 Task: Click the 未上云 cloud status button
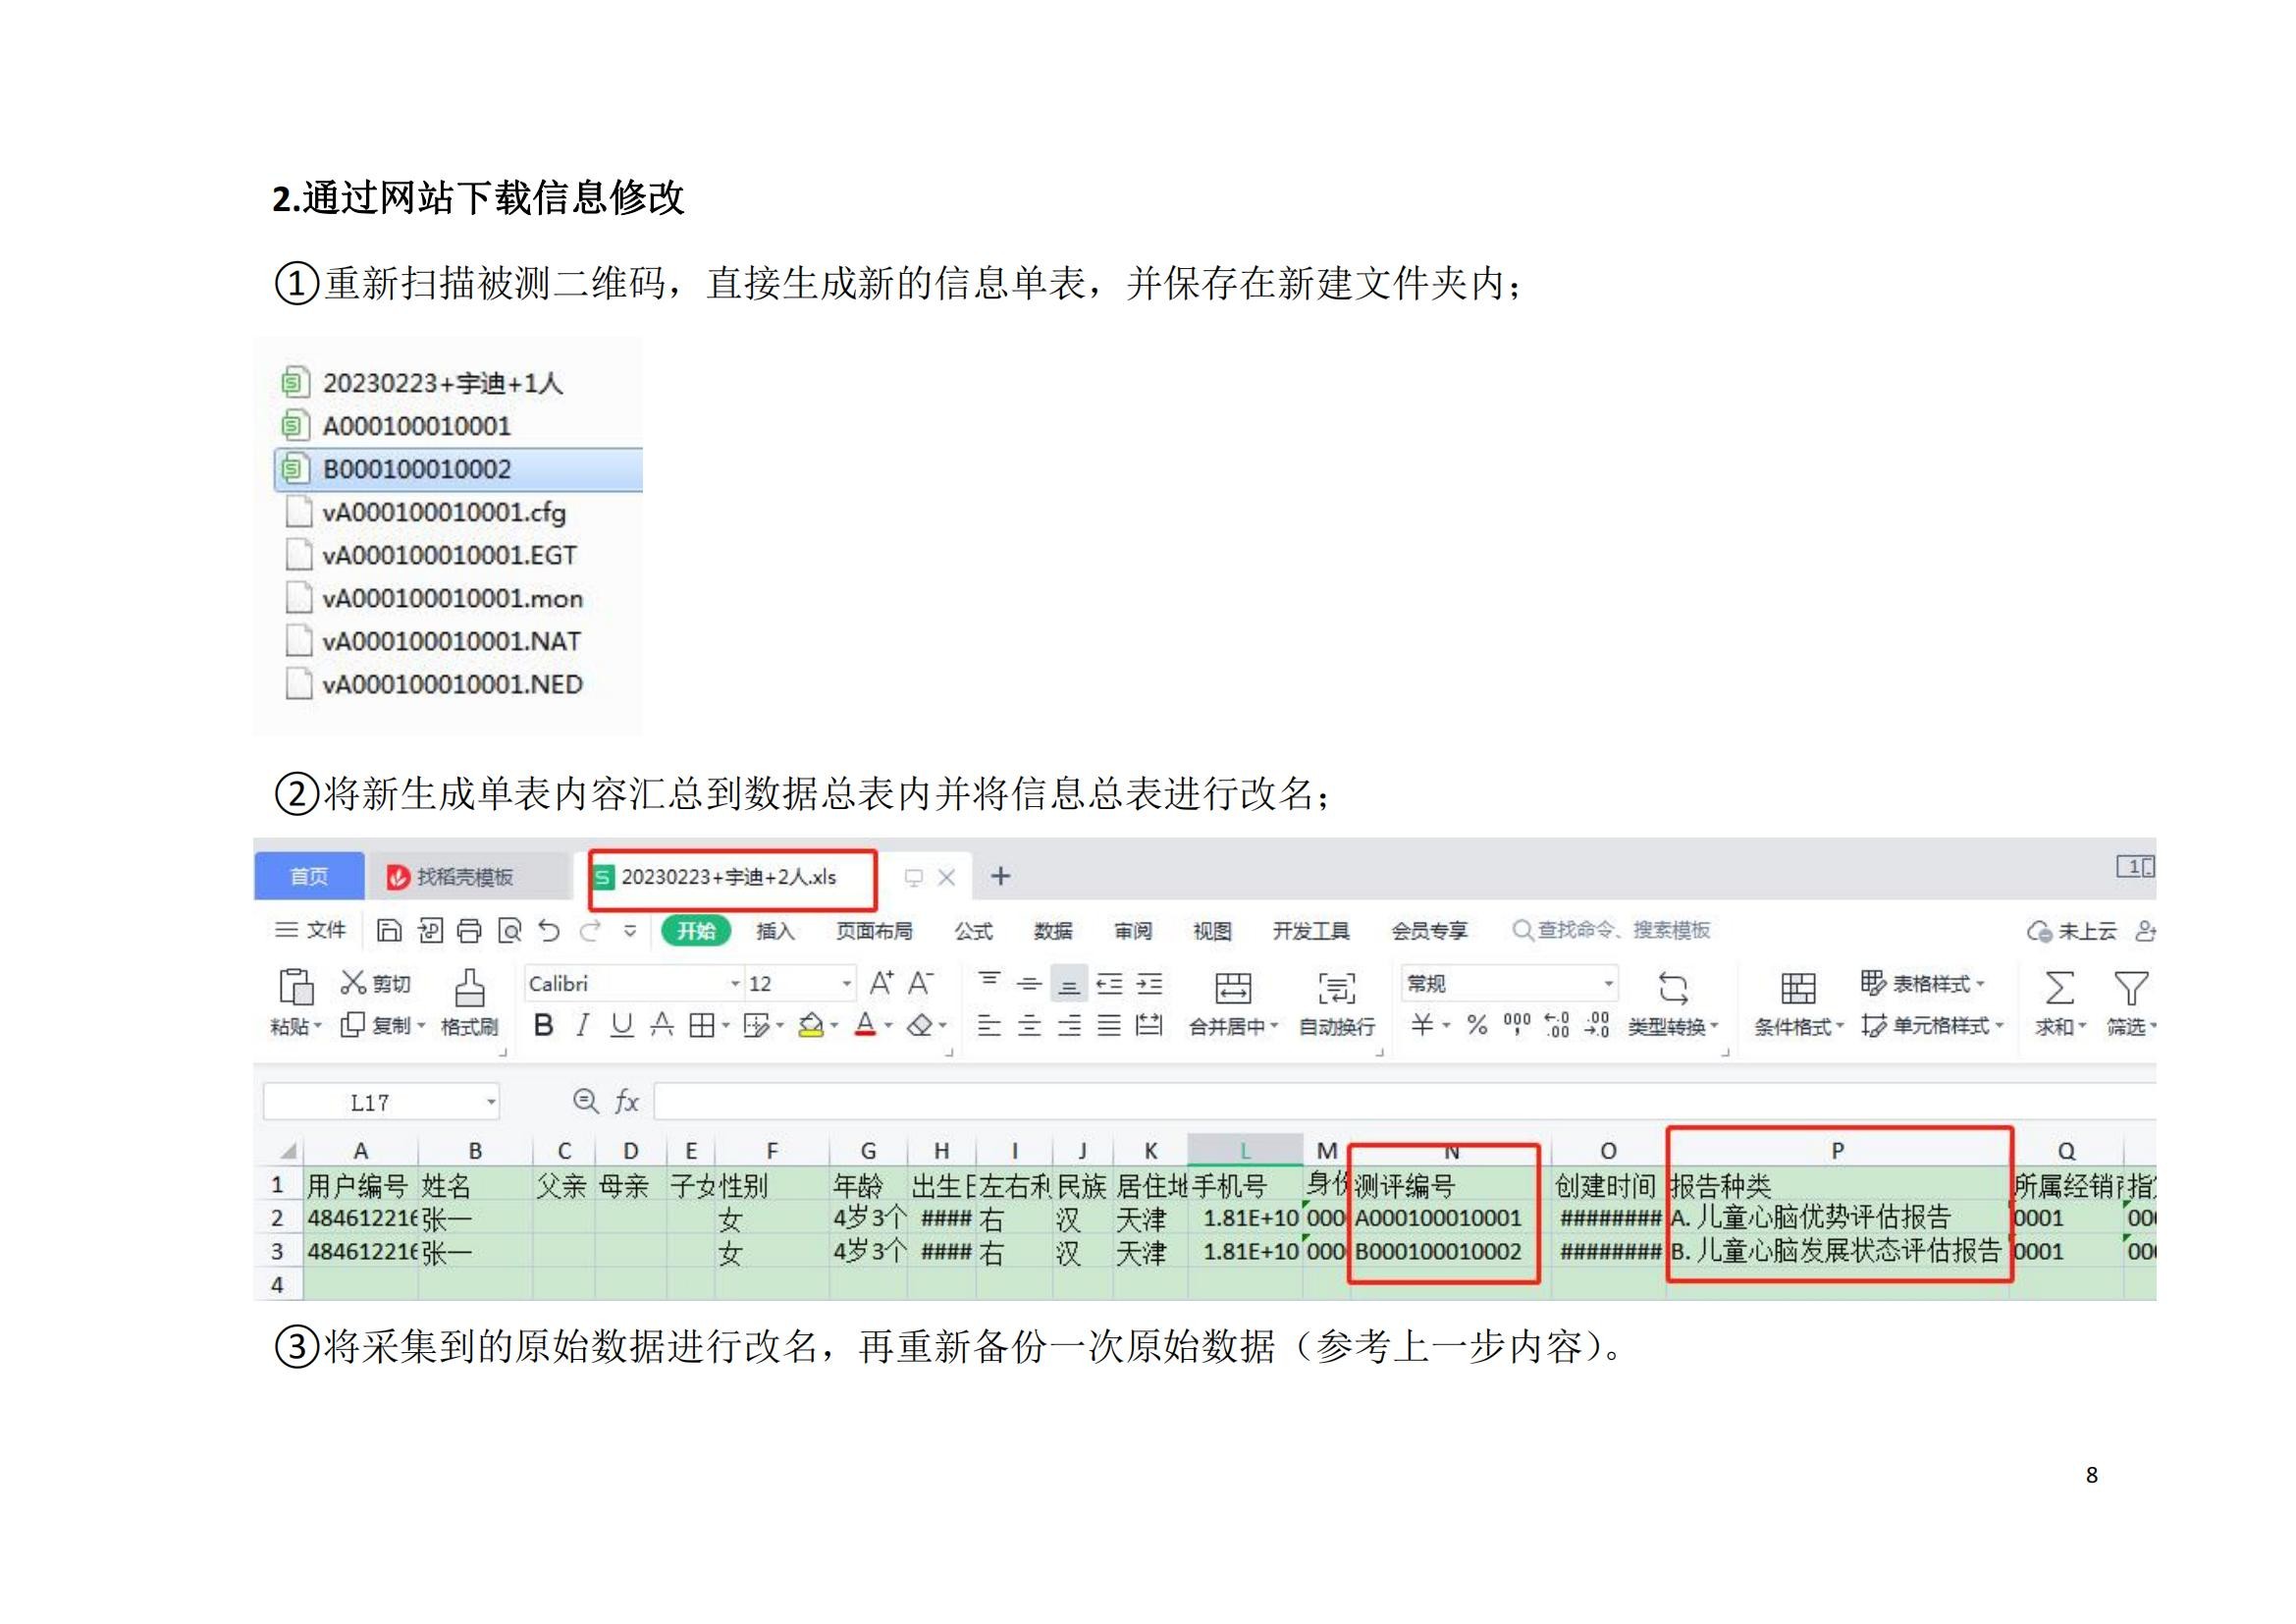coord(2071,931)
